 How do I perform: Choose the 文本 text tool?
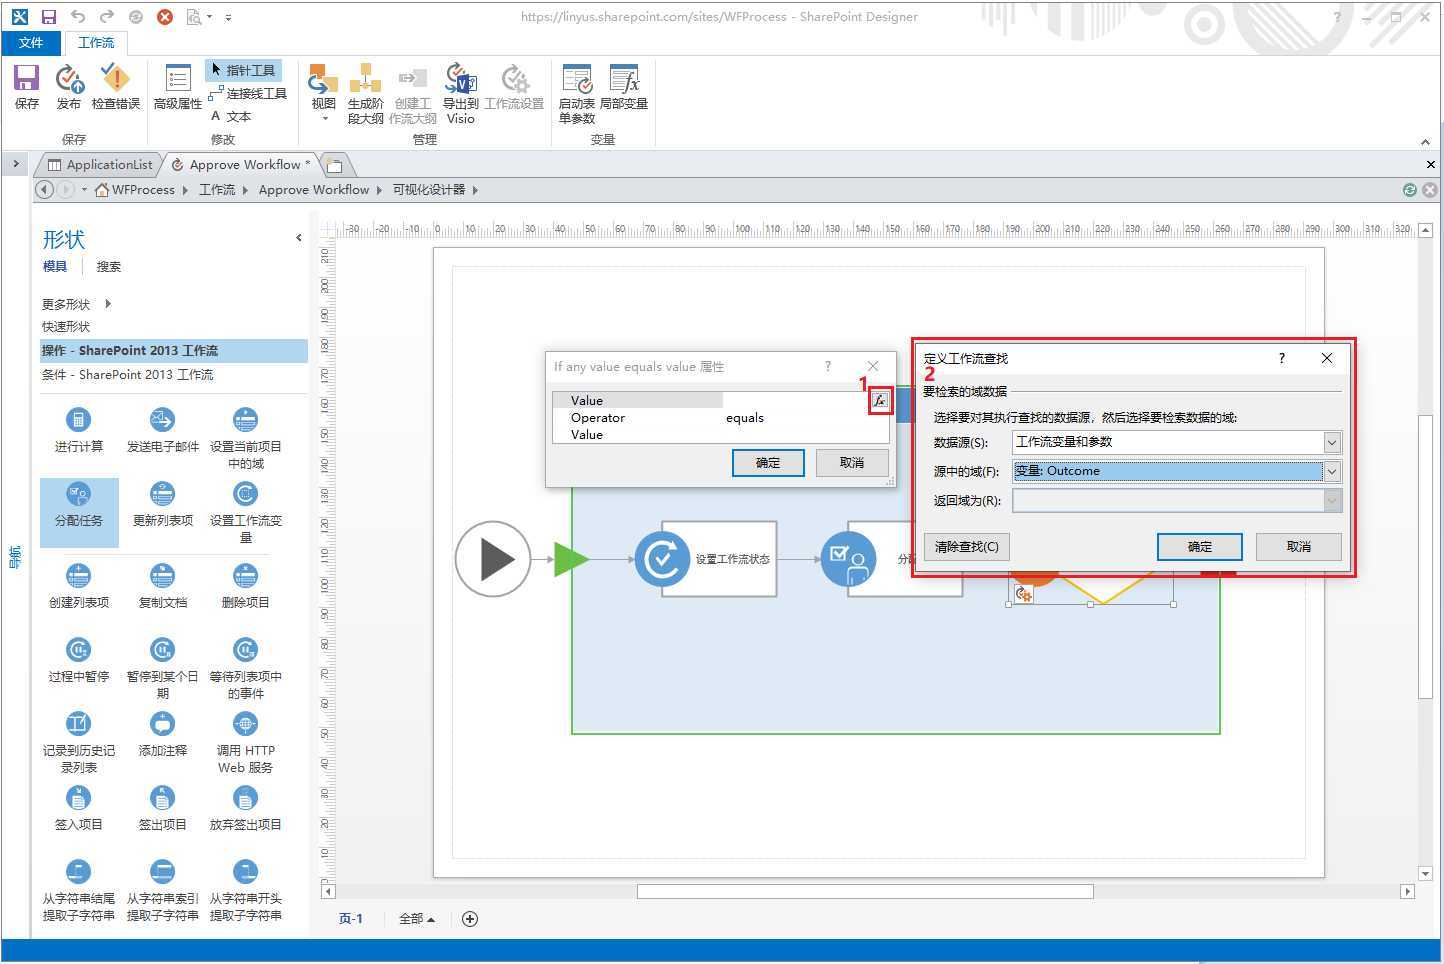[231, 116]
